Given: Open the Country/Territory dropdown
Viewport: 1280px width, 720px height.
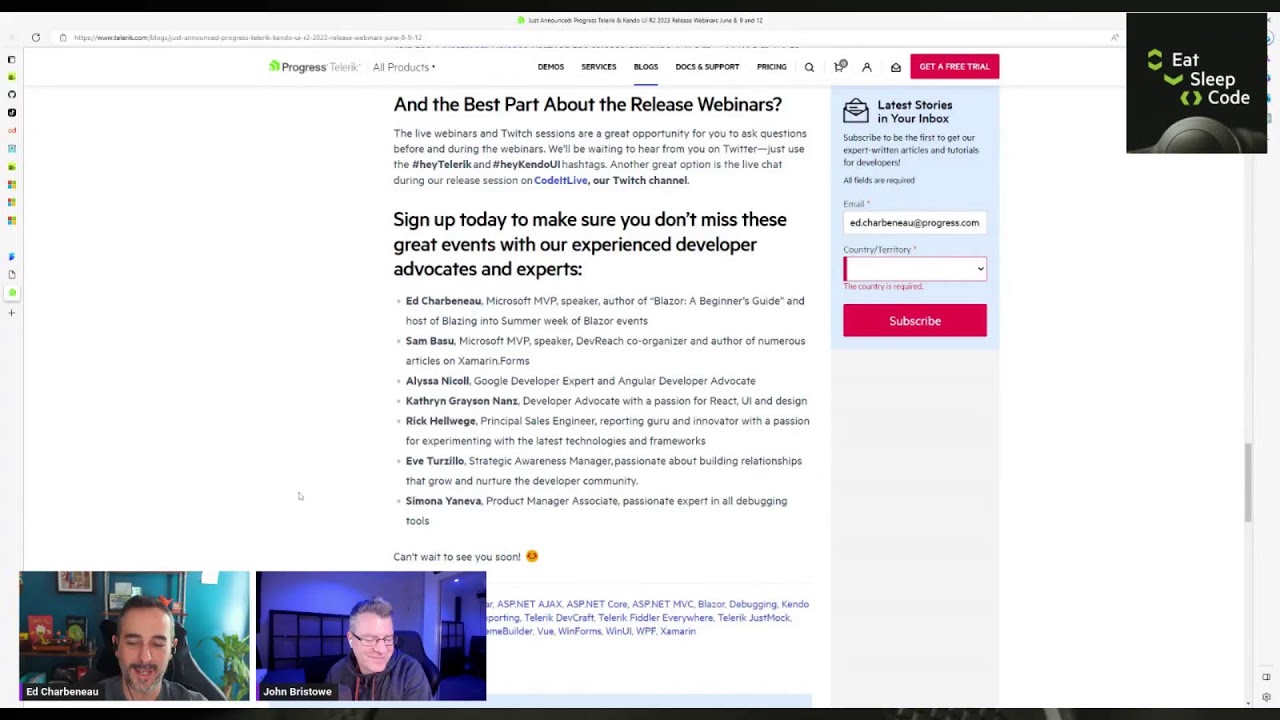Looking at the screenshot, I should 915,268.
